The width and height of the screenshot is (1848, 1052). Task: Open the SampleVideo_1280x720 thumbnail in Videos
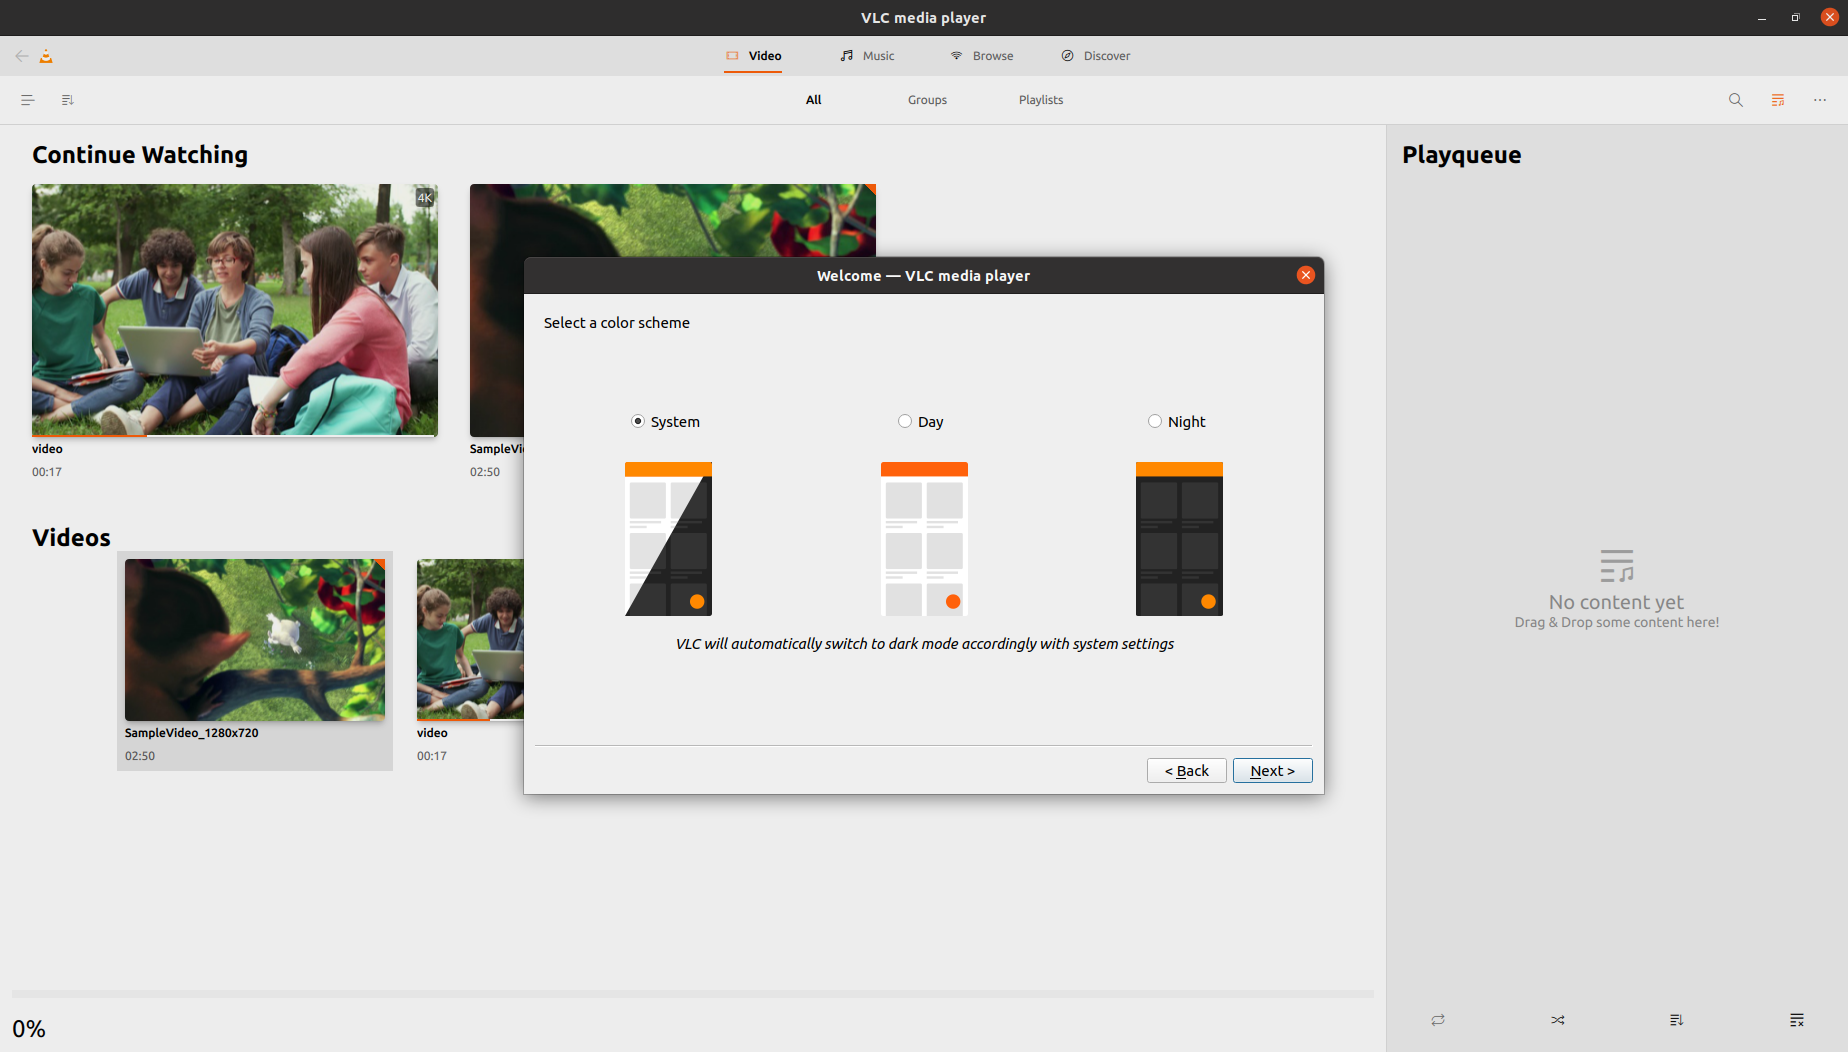click(x=255, y=640)
